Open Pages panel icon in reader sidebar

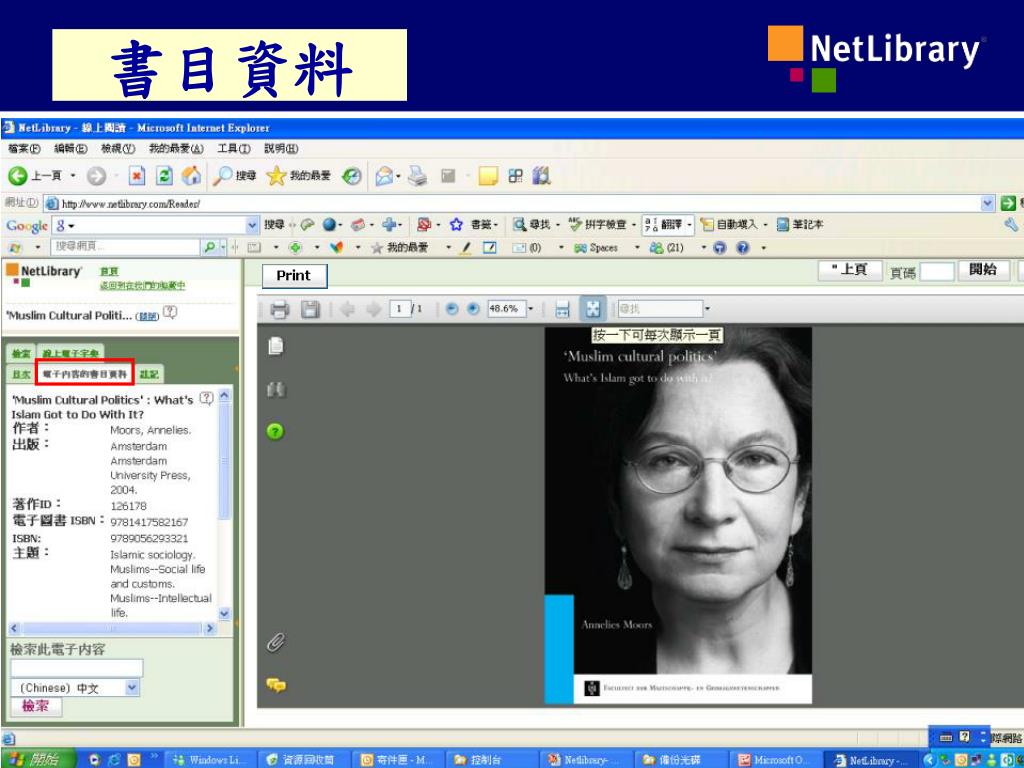coord(276,345)
